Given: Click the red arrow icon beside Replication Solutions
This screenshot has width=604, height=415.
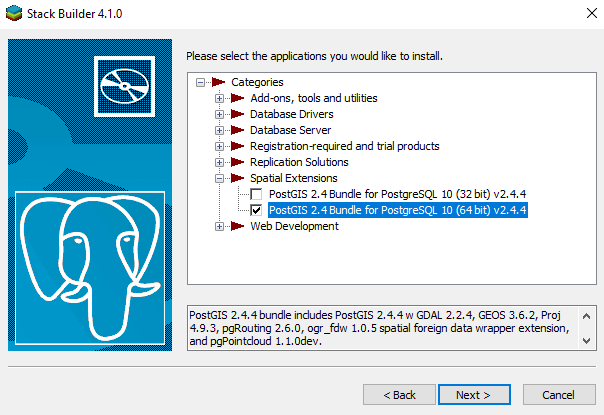Looking at the screenshot, I should tap(238, 162).
